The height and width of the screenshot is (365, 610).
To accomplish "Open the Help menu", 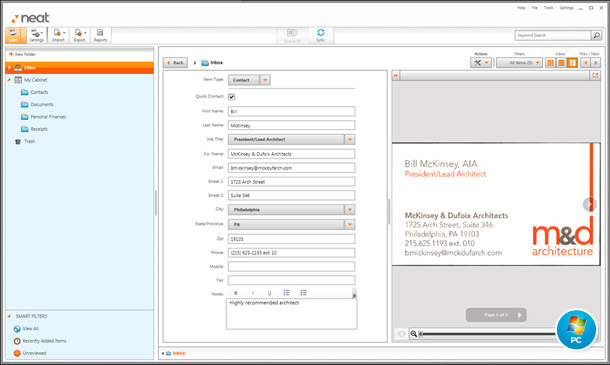I will 521,8.
